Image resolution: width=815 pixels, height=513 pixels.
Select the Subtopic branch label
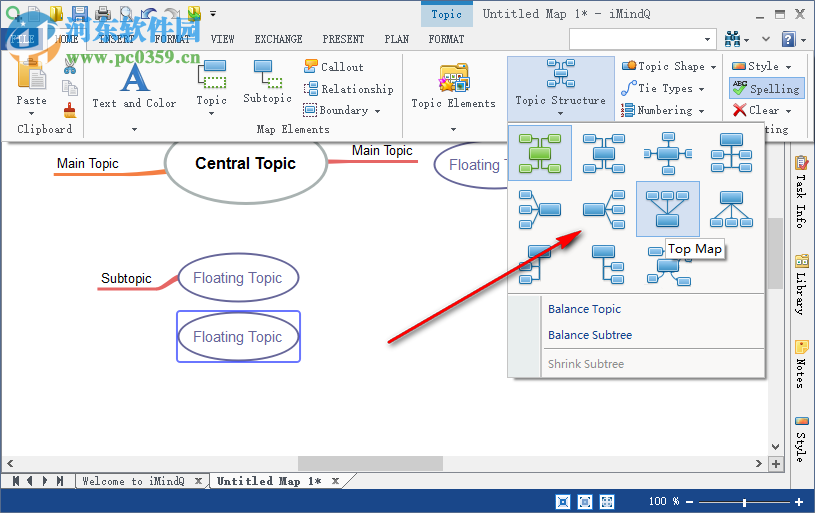[x=126, y=278]
